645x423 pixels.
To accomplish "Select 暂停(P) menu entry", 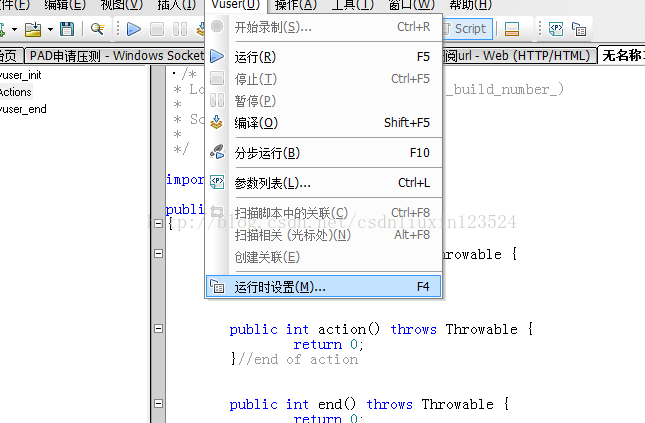I will click(324, 101).
